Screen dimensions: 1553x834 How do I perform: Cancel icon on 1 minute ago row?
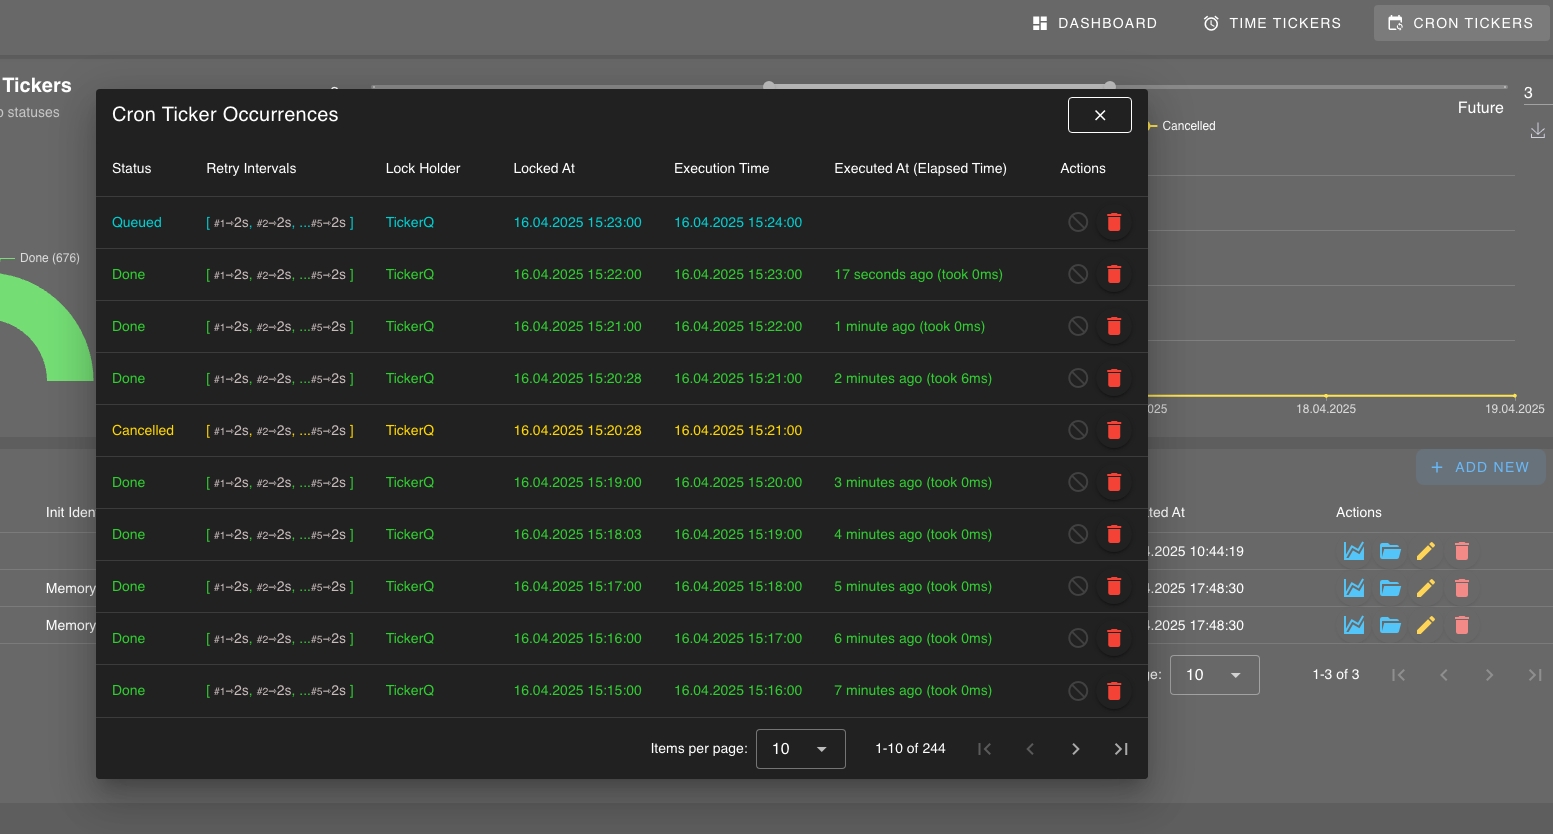point(1078,326)
